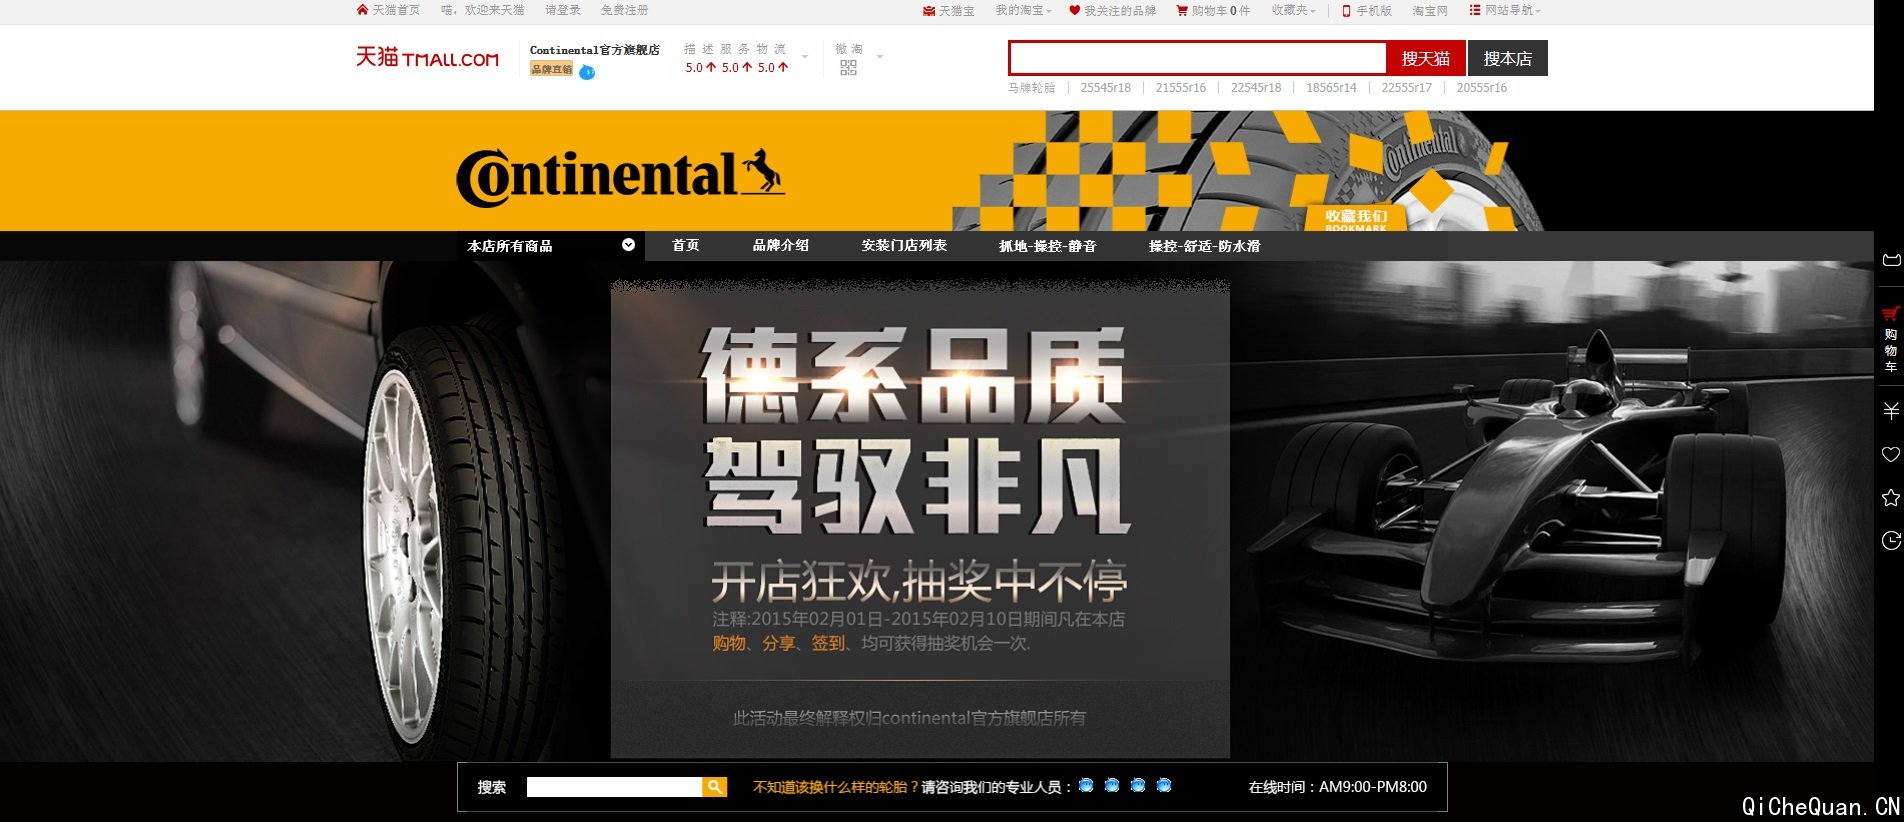Click the heart icon in the right sidebar
This screenshot has width=1904, height=822.
tap(1890, 454)
